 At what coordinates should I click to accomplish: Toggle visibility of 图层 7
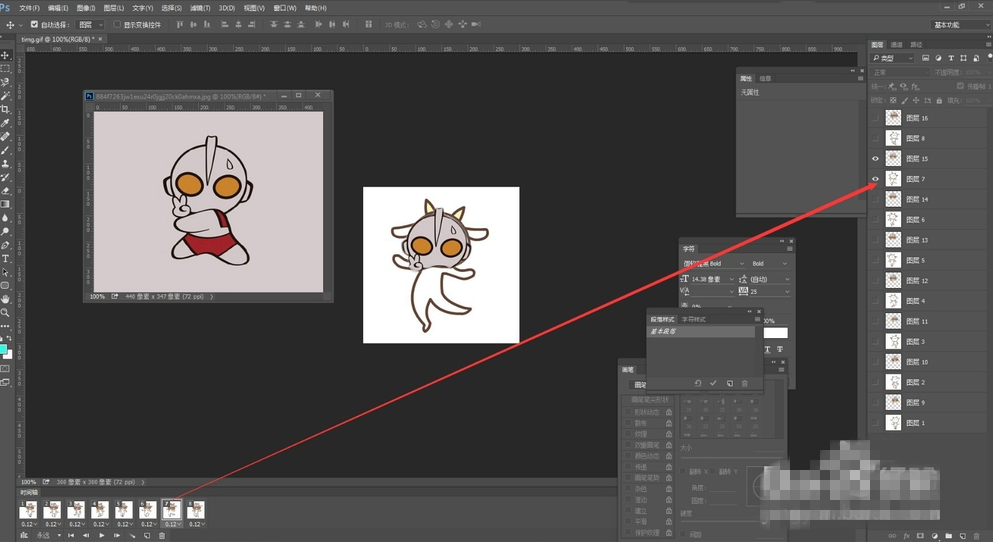pos(876,179)
